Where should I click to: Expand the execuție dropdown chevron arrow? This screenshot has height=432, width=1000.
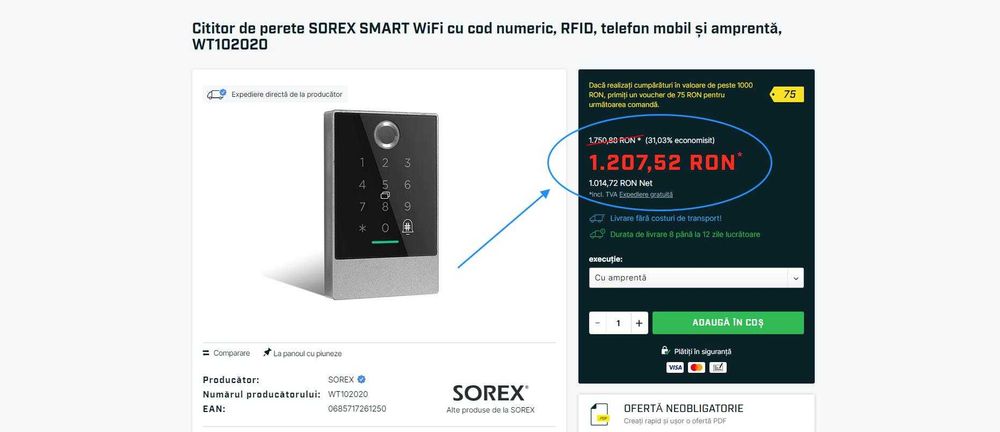click(795, 278)
